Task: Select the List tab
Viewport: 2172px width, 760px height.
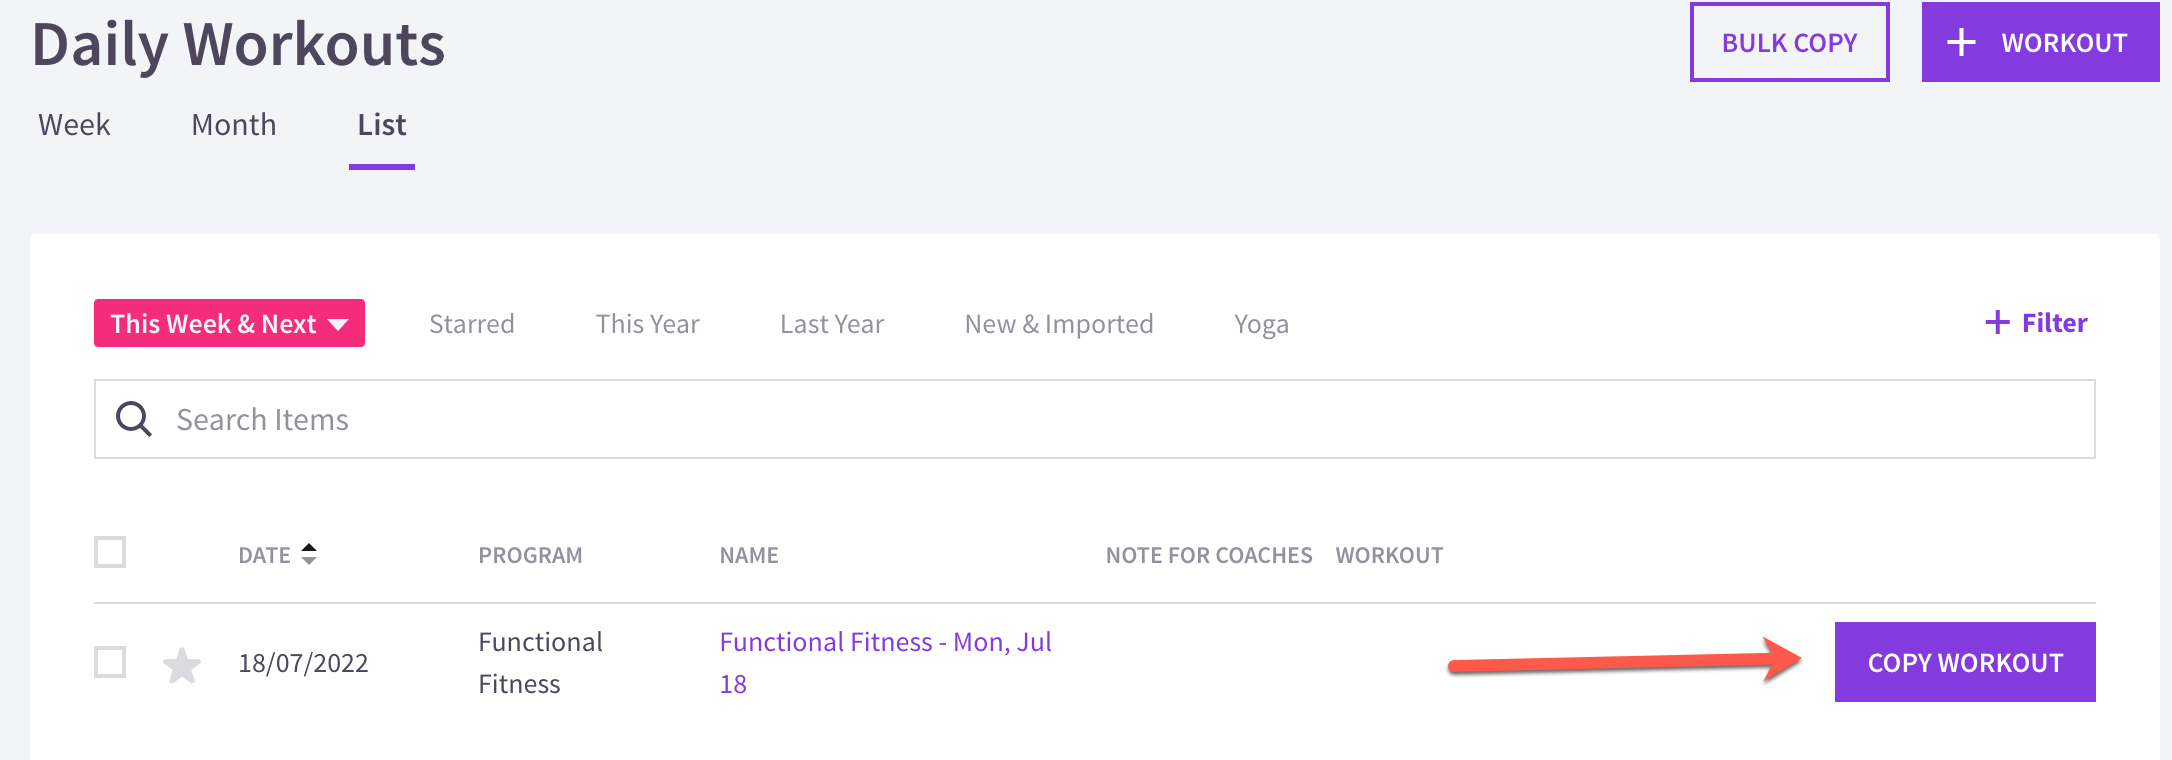Action: click(x=382, y=125)
